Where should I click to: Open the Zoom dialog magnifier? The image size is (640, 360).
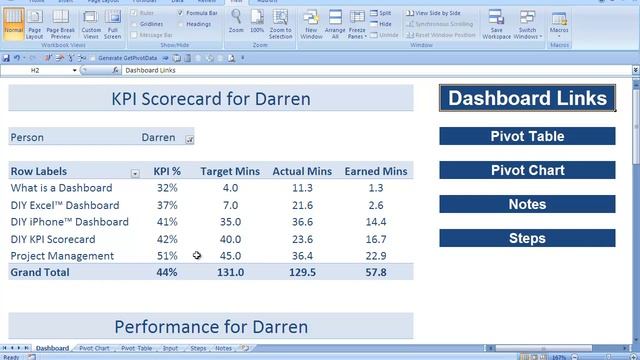pos(236,21)
